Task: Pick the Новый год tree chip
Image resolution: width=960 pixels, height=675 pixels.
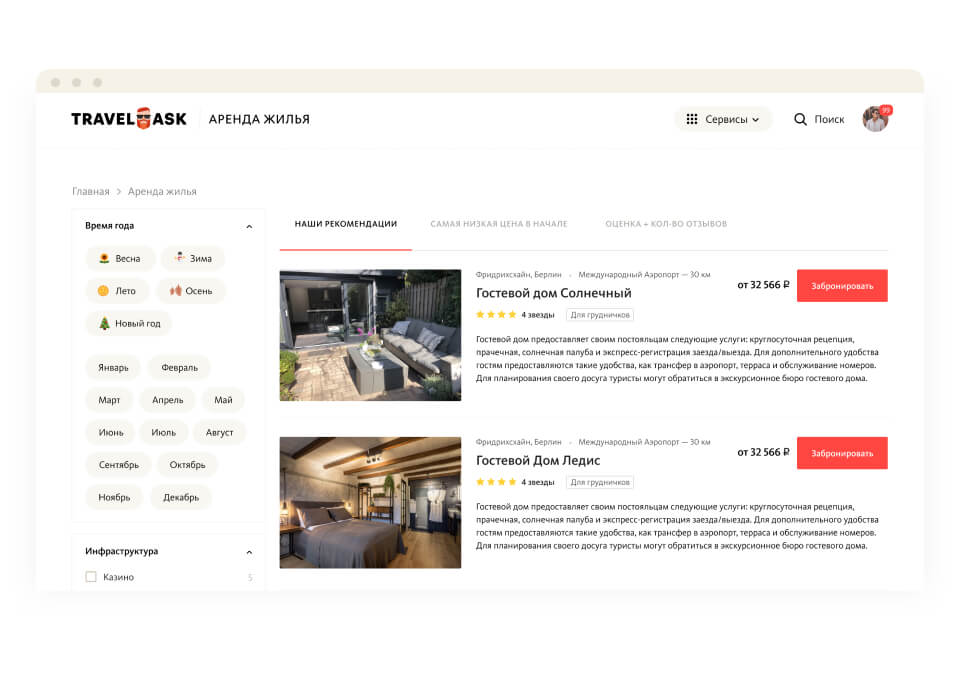Action: point(129,323)
